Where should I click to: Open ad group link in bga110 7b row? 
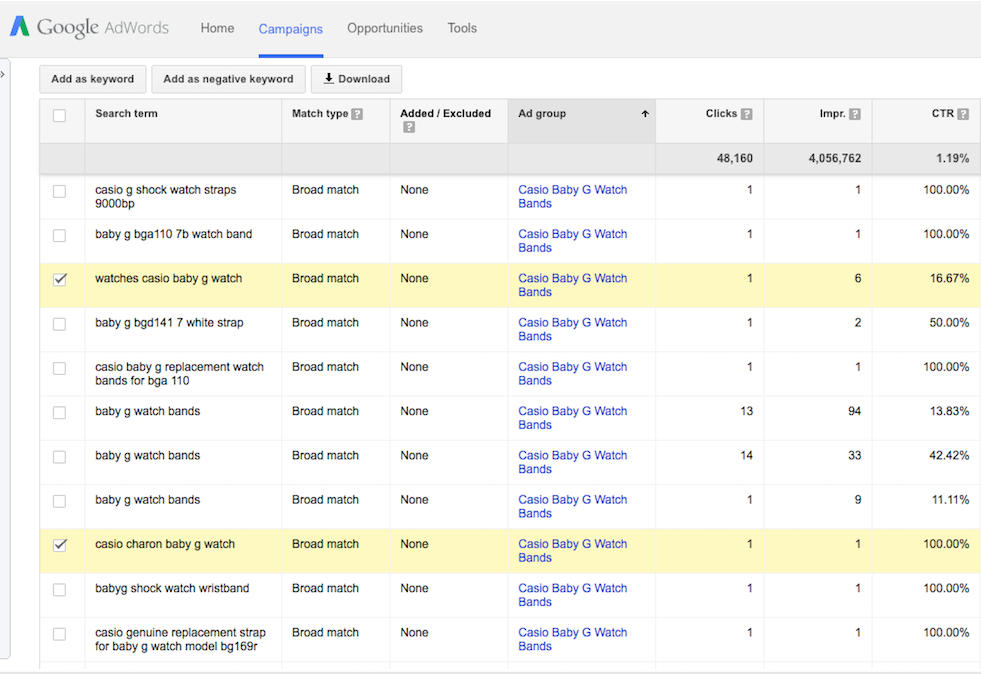coord(572,241)
